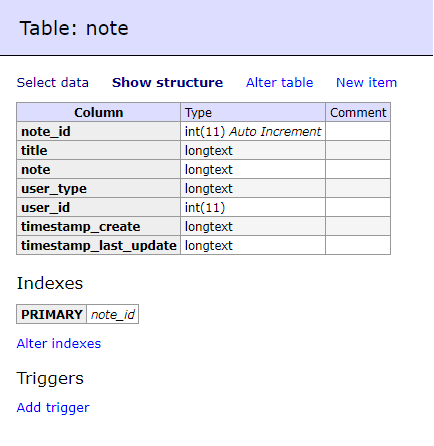Screen dimensions: 434x446
Task: Open the Alter indexes link
Action: [x=59, y=344]
